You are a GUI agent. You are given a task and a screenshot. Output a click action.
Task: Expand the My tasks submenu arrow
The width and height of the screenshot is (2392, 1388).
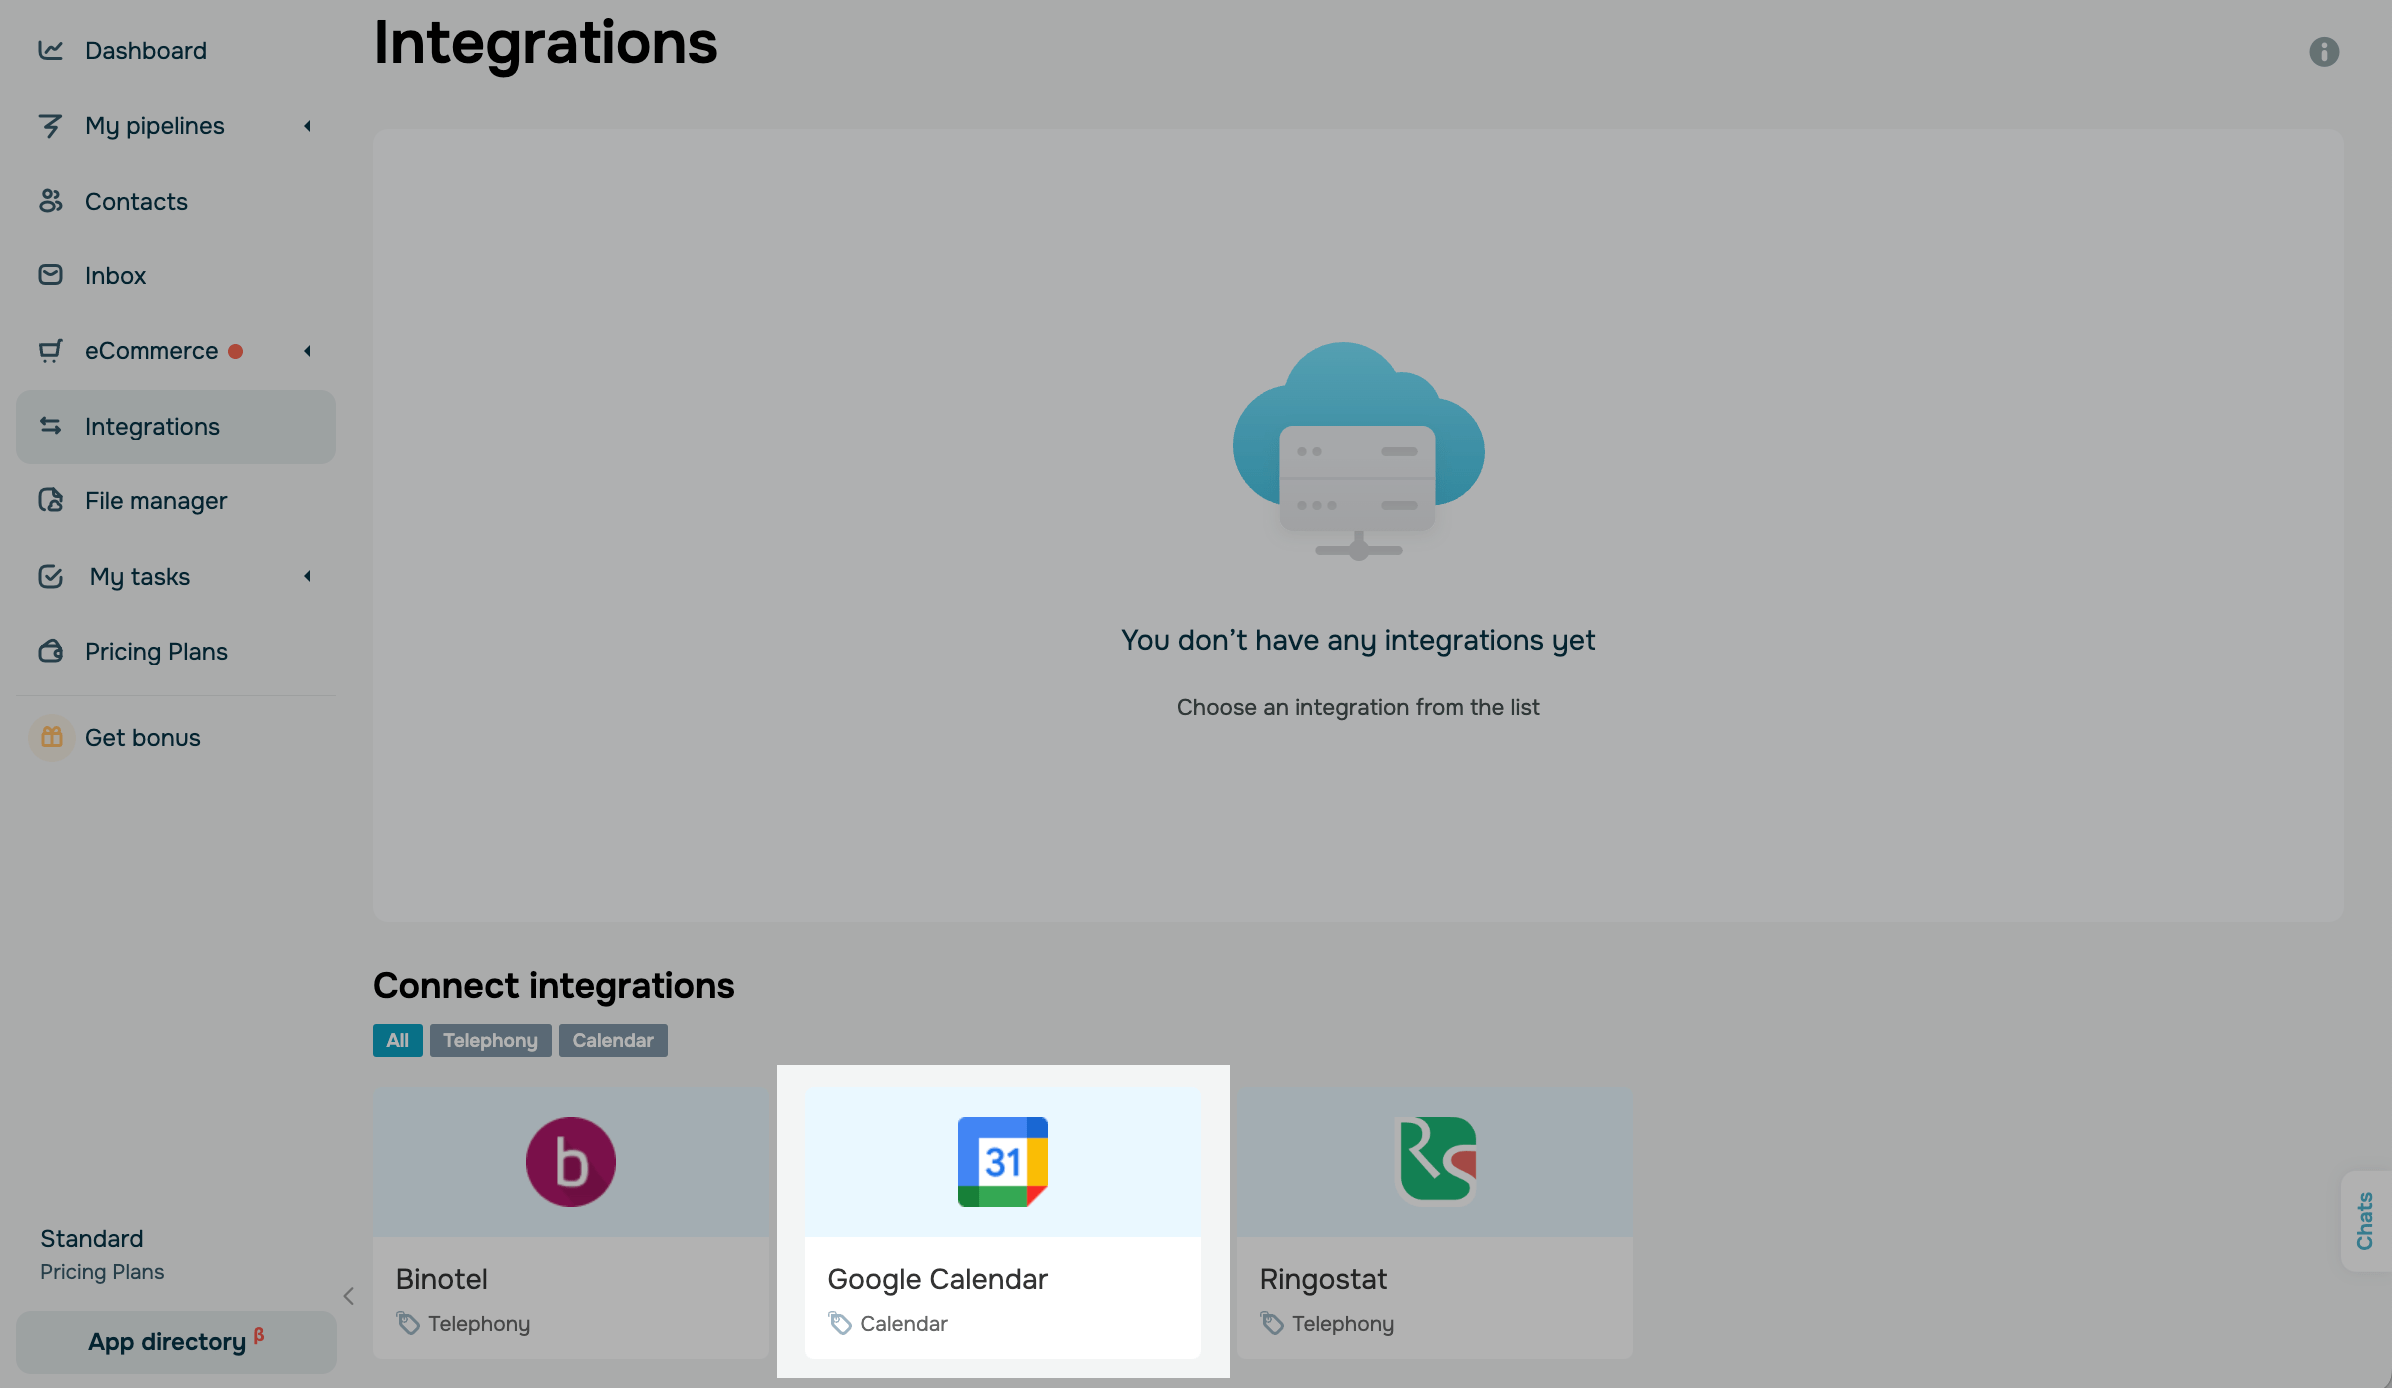point(308,576)
